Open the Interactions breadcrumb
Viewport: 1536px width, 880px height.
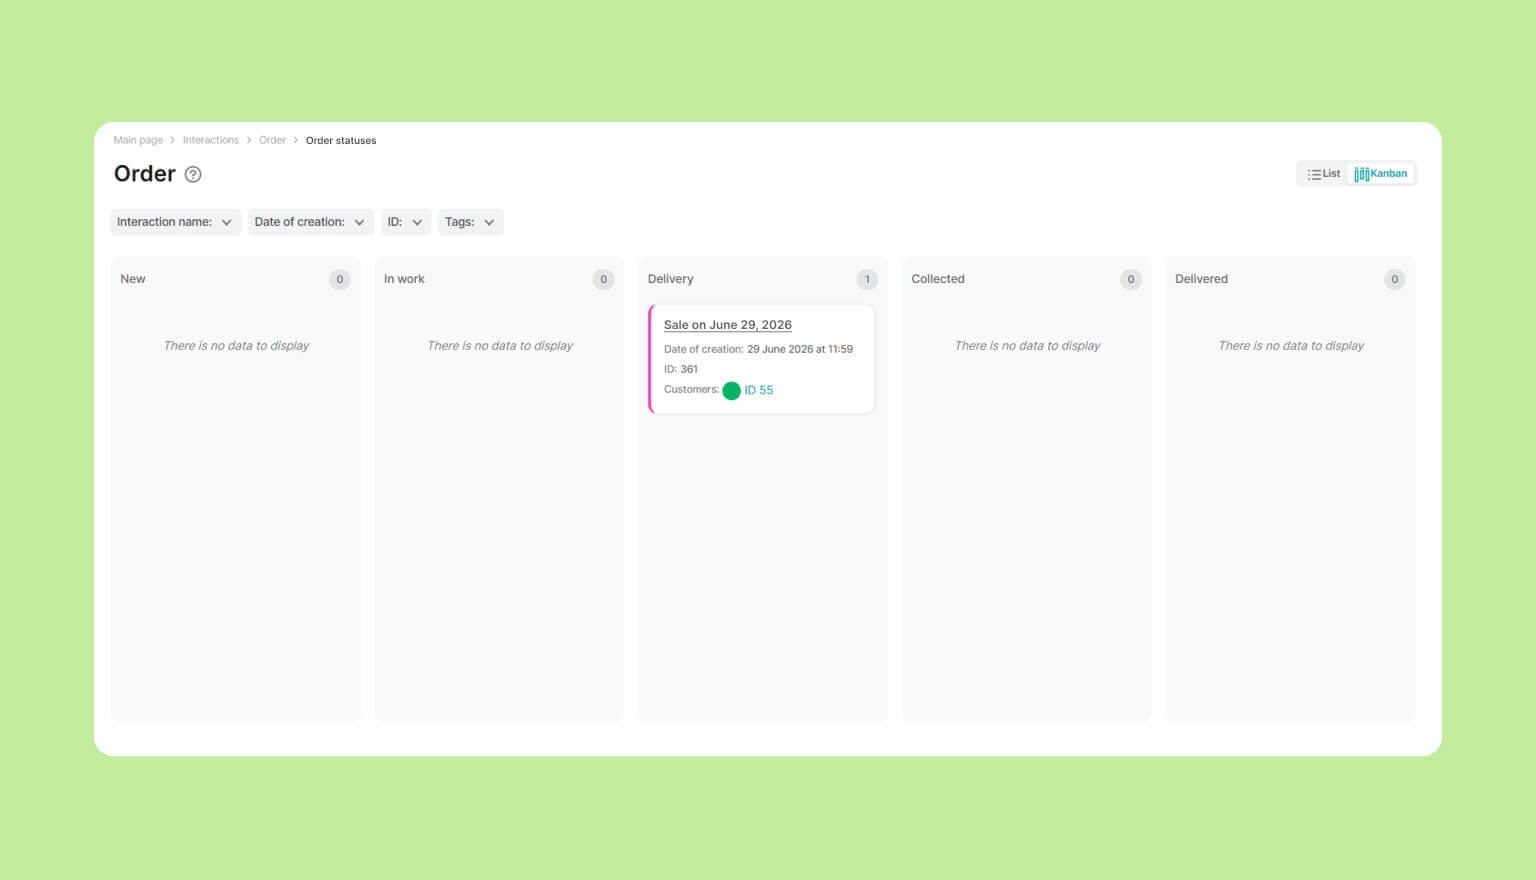click(x=211, y=140)
